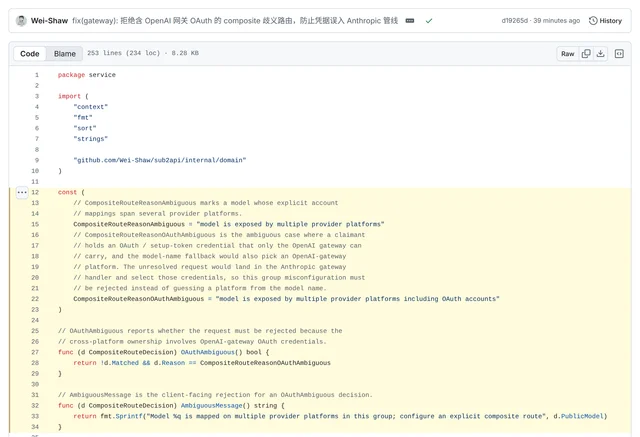Select line number 27
The height and width of the screenshot is (437, 640).
[x=35, y=352]
